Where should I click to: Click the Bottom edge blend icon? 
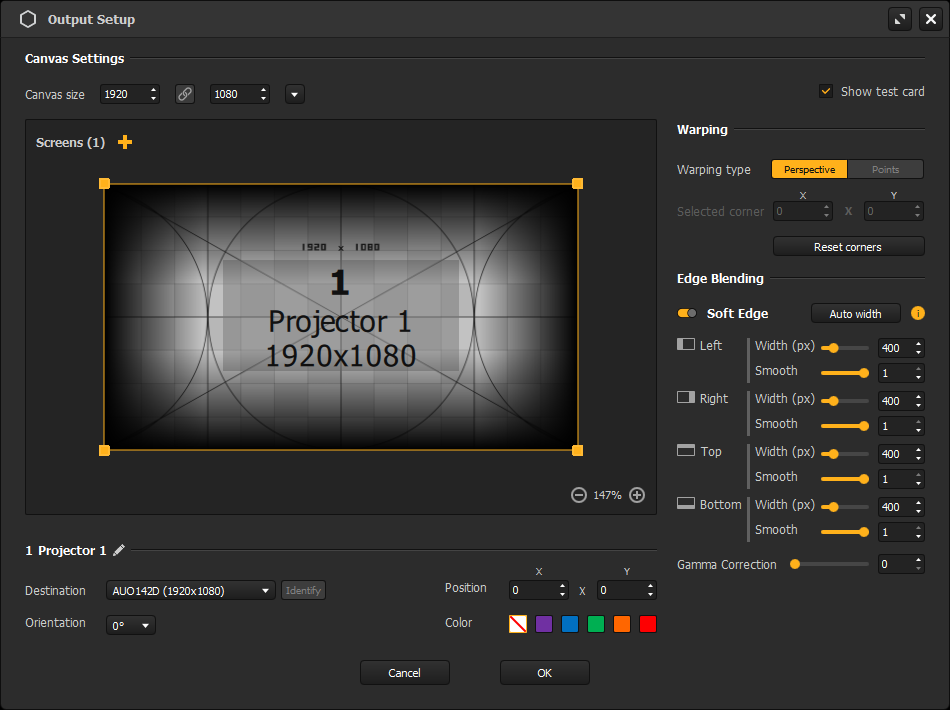[x=686, y=504]
